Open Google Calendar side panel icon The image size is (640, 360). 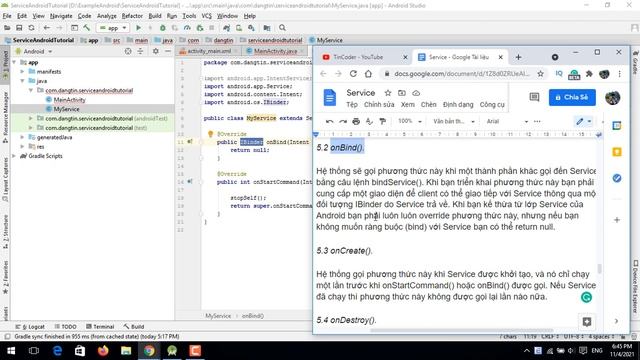pos(617,126)
